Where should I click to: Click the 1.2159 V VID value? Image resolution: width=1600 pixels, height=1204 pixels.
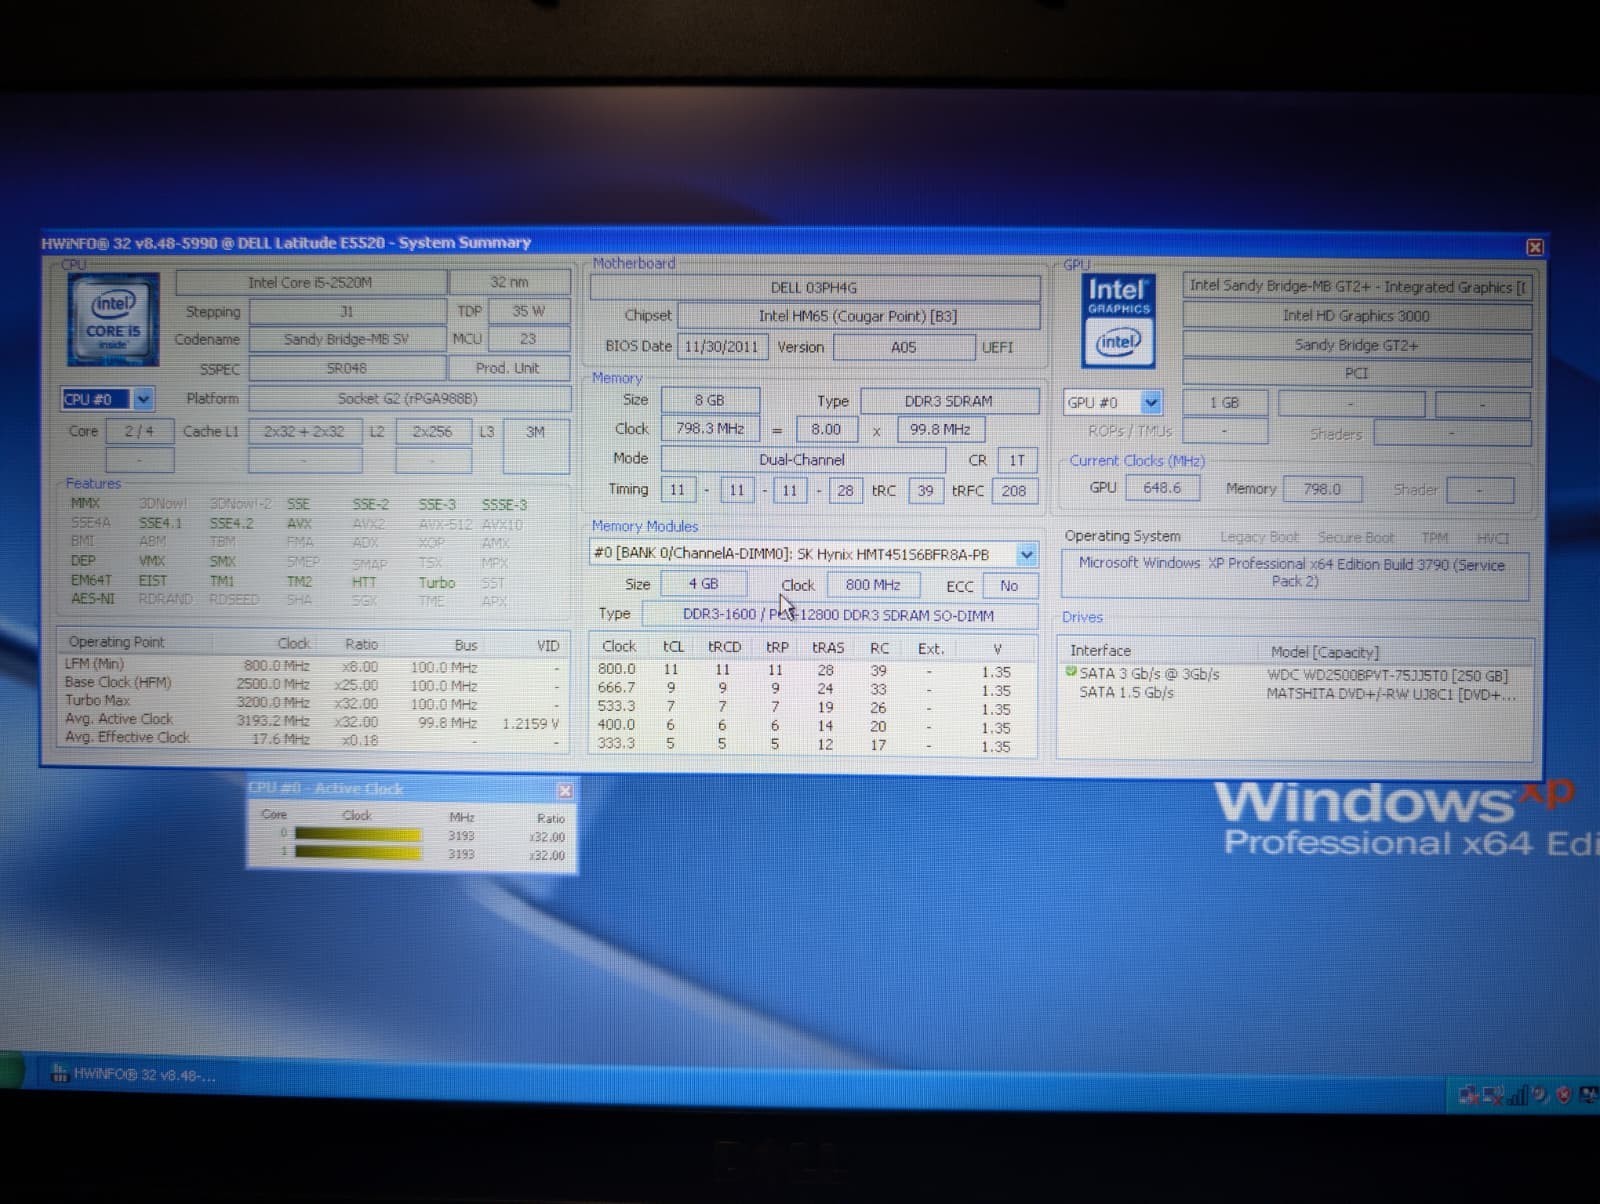pos(530,723)
